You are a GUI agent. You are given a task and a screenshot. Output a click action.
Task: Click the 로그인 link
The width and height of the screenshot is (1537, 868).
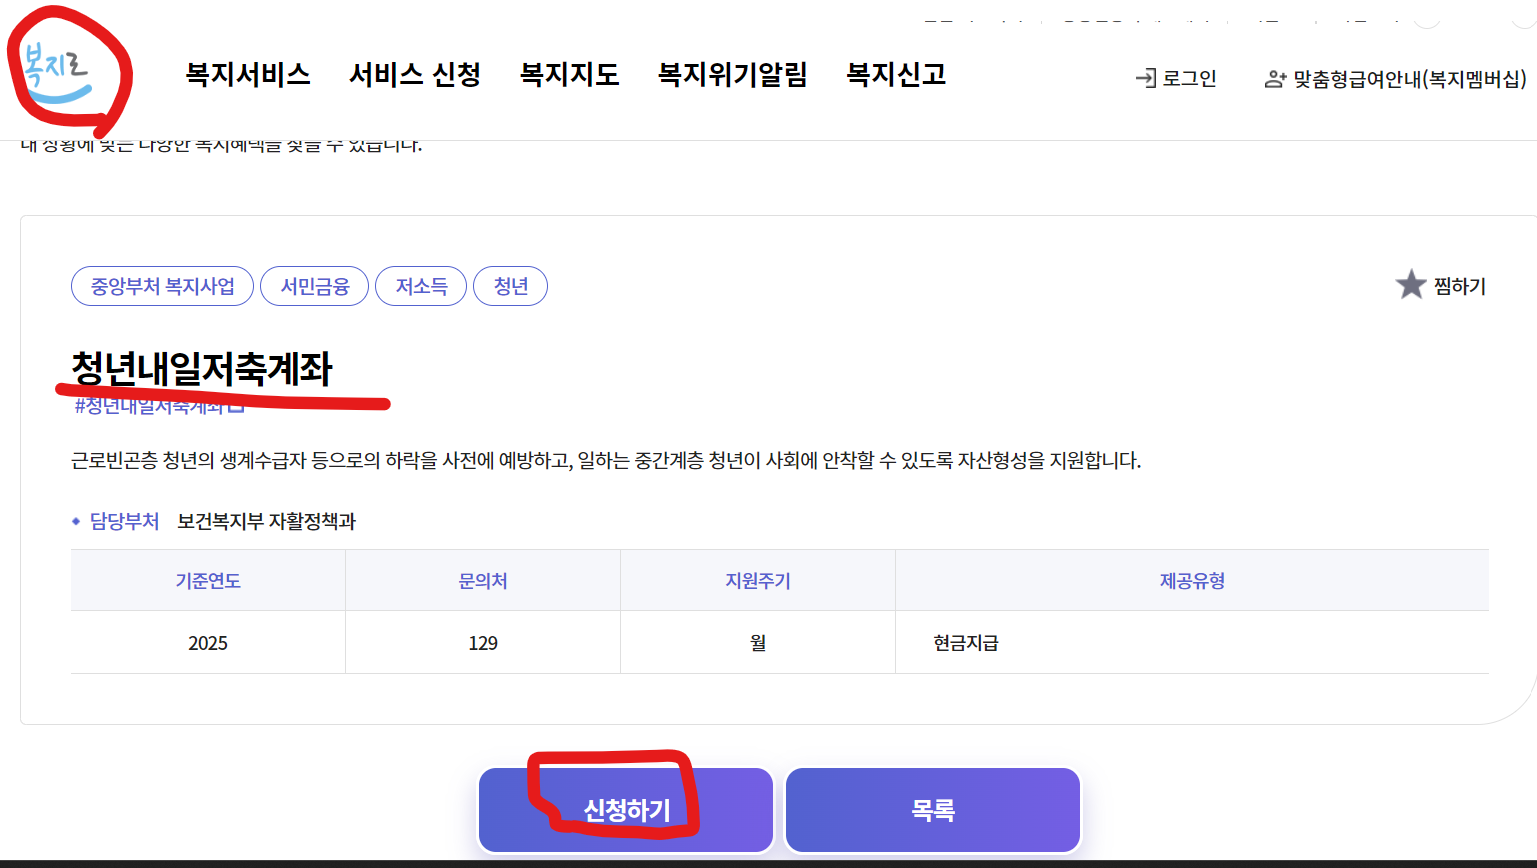click(x=1186, y=76)
